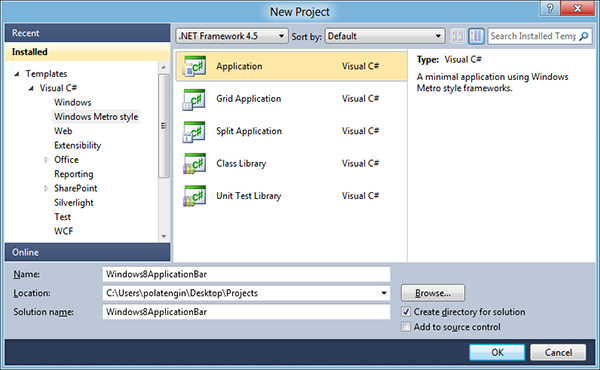The width and height of the screenshot is (600, 370).
Task: Click the tree scrollbar down arrow
Action: pyautogui.click(x=164, y=236)
